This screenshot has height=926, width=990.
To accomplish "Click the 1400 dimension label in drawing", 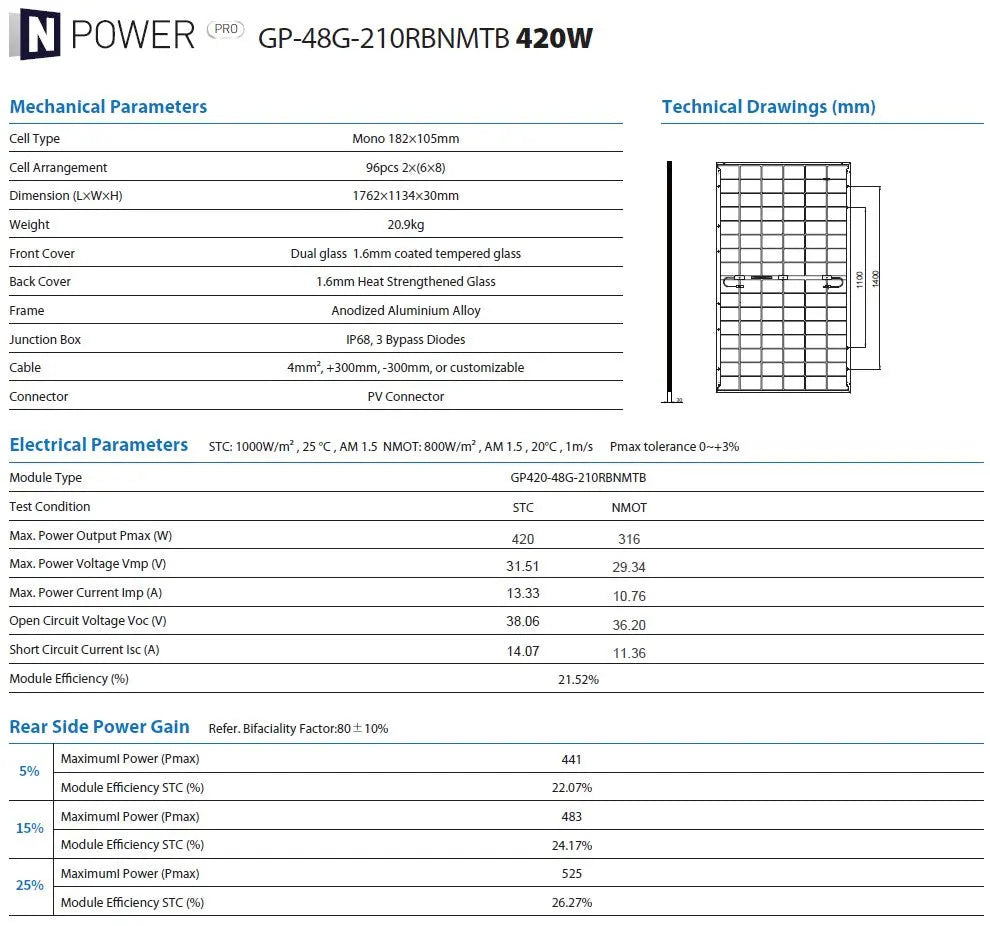I will (876, 278).
